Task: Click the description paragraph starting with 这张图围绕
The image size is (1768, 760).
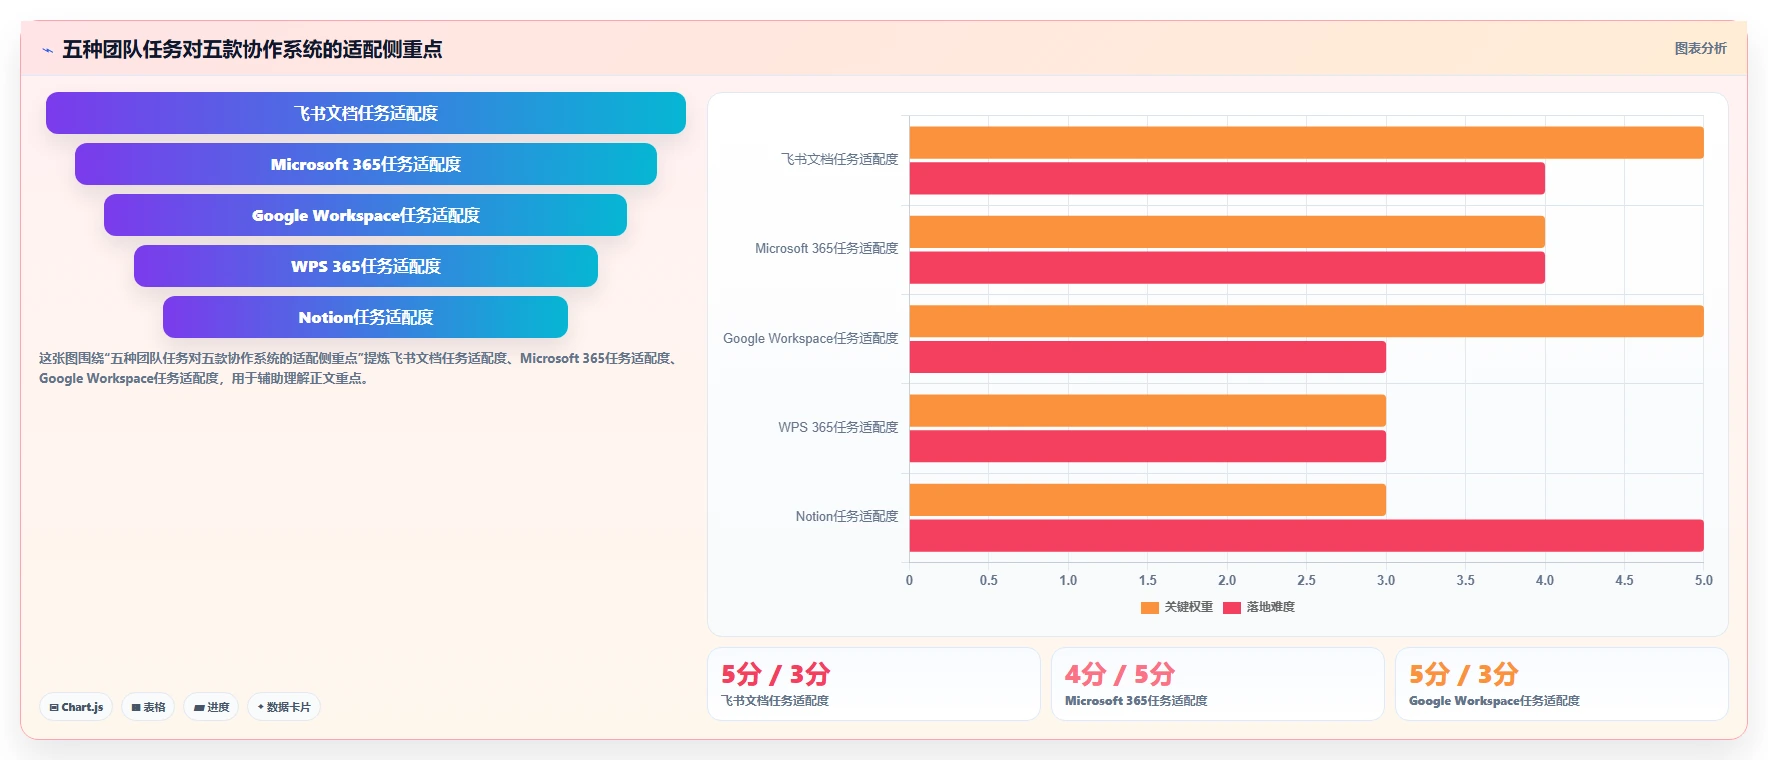Action: tap(360, 368)
